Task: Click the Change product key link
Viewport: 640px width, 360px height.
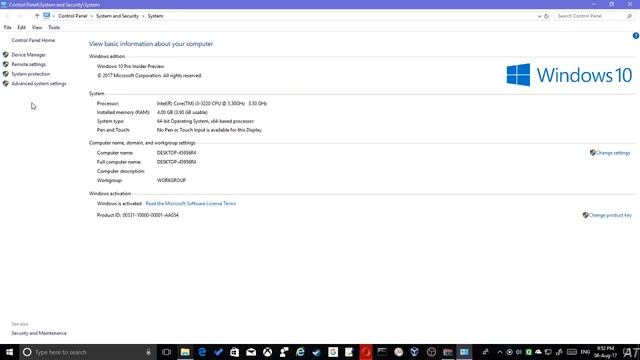Action: point(610,215)
